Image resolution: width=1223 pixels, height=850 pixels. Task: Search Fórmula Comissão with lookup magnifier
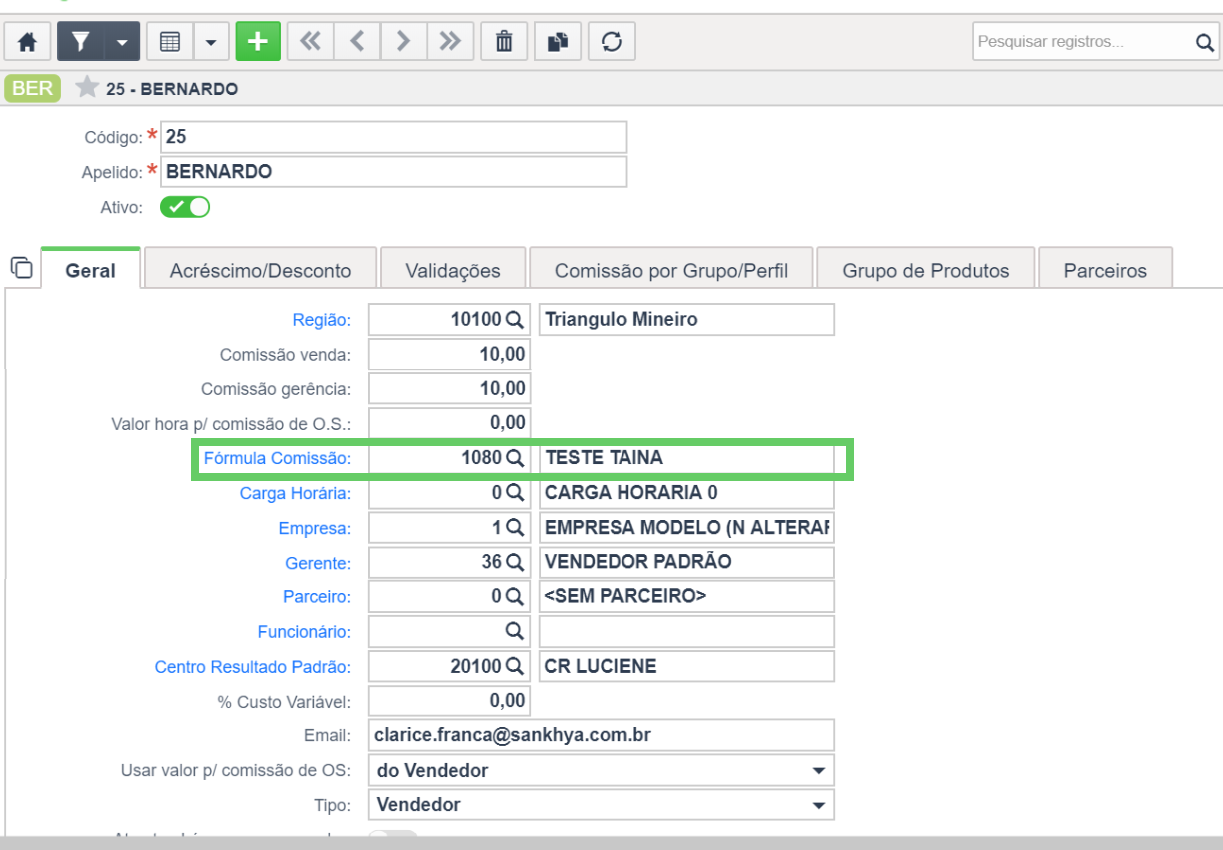coord(514,458)
